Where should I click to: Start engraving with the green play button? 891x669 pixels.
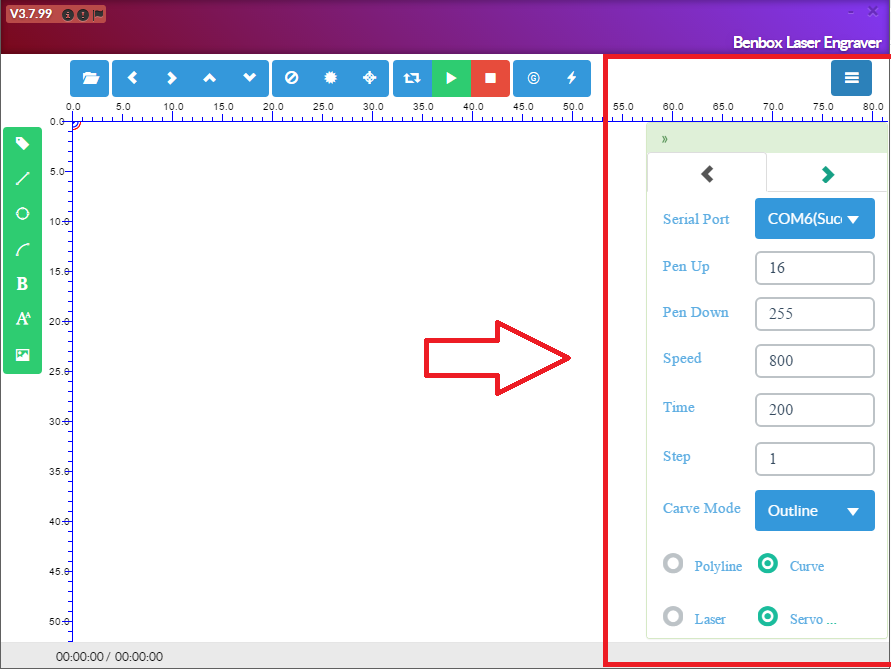coord(451,78)
